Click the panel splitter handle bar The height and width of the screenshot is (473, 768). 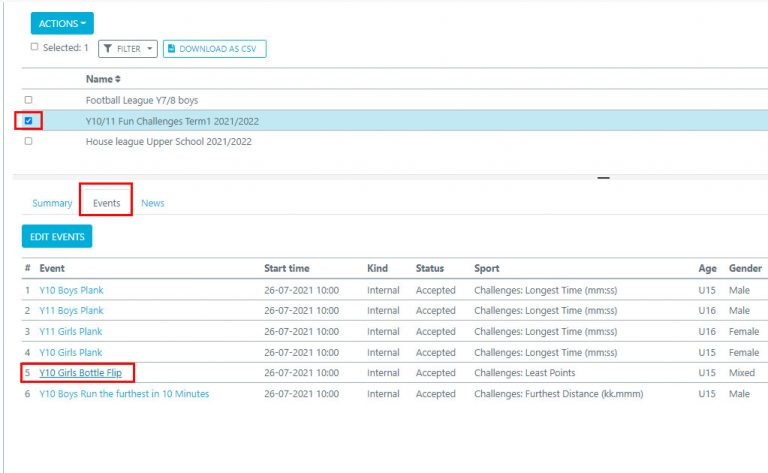coord(603,178)
